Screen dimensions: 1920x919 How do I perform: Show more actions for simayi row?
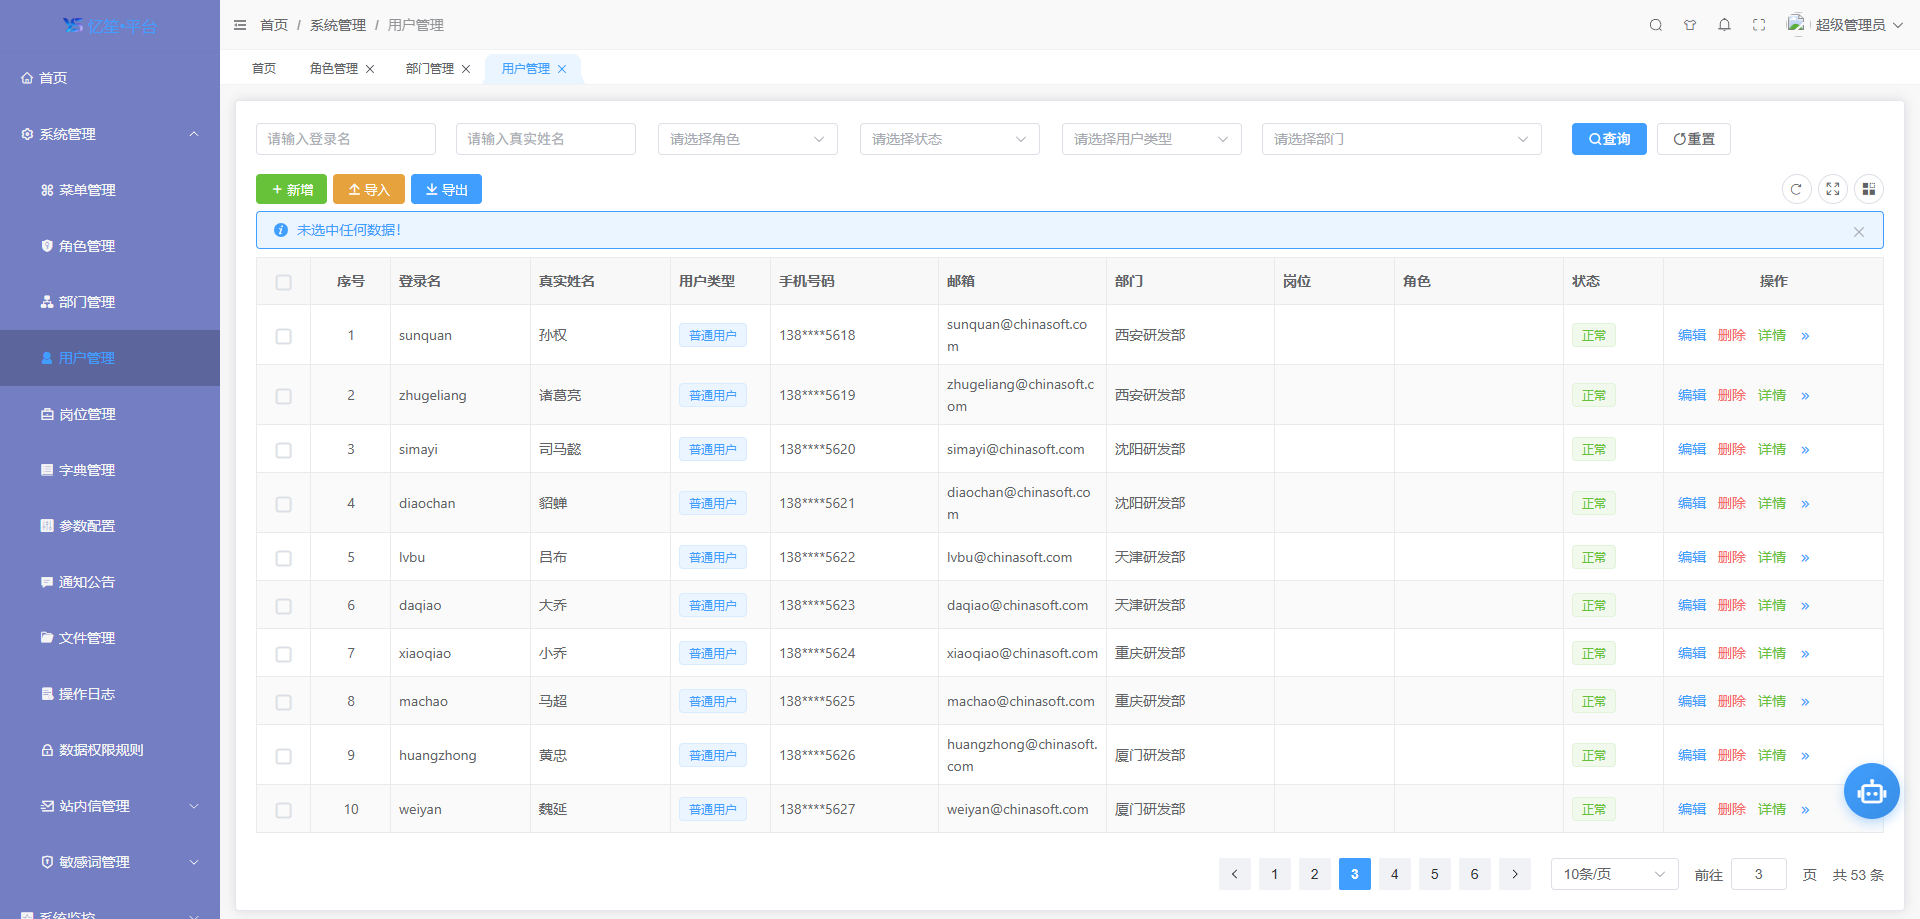click(x=1805, y=450)
